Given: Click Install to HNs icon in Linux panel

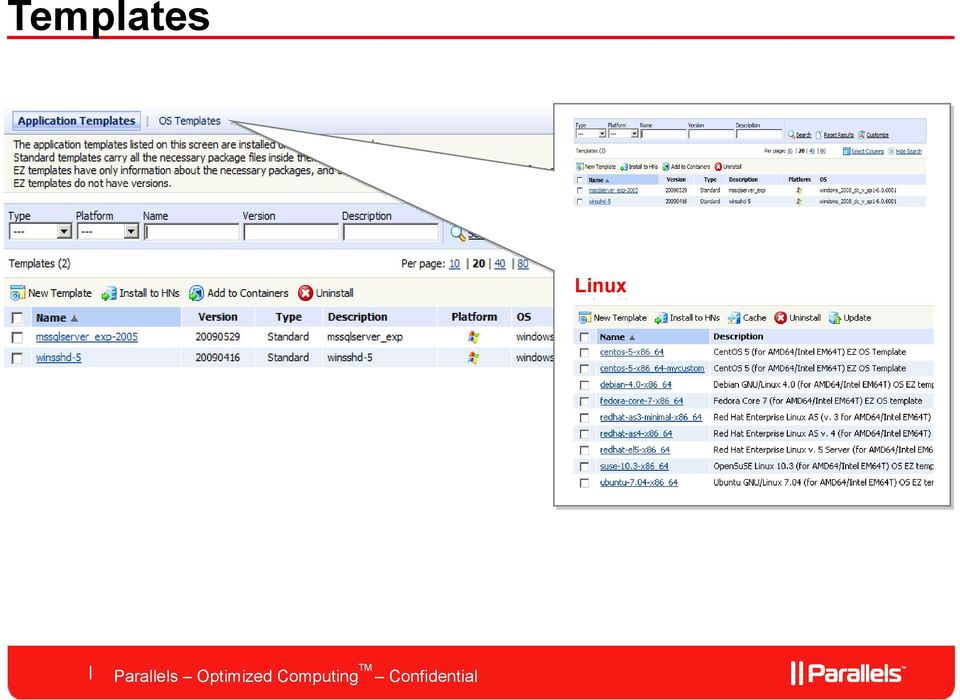Looking at the screenshot, I should [661, 318].
